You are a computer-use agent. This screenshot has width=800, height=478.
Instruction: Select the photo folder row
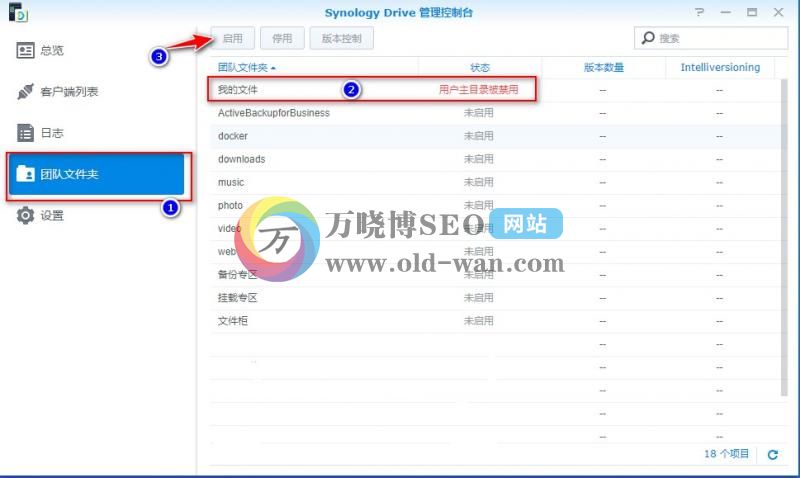point(495,205)
